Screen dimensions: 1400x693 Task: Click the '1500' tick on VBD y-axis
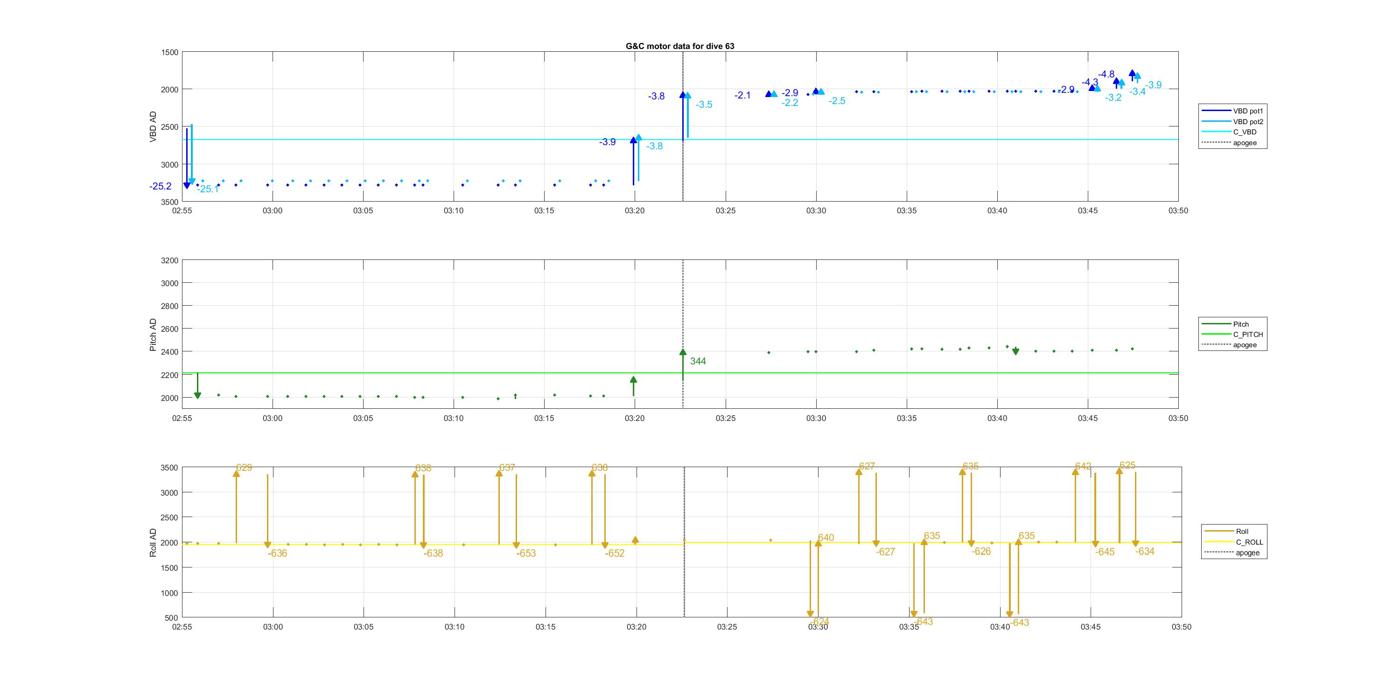pos(169,52)
